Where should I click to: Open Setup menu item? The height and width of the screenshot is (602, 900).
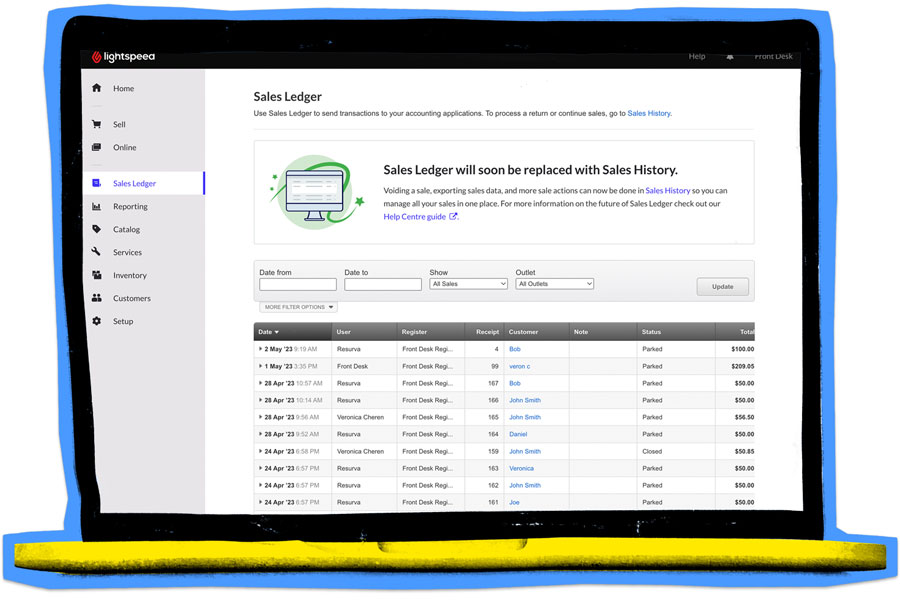[123, 321]
